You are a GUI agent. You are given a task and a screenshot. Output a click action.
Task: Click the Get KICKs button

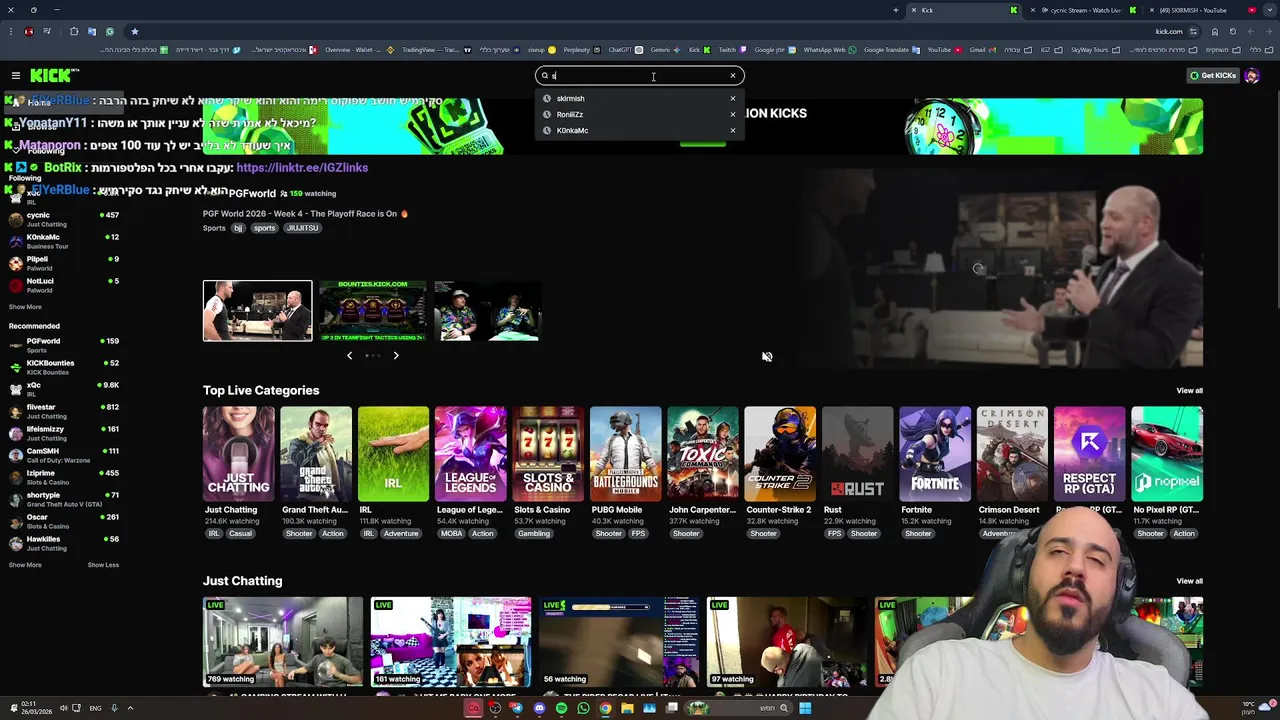pos(1212,75)
